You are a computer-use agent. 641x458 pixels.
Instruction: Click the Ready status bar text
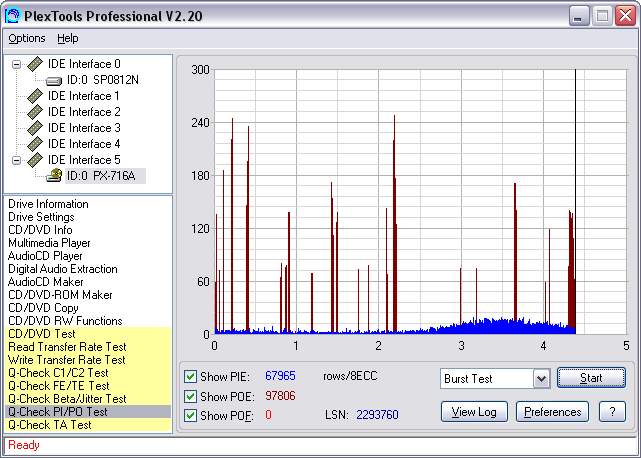coord(24,445)
